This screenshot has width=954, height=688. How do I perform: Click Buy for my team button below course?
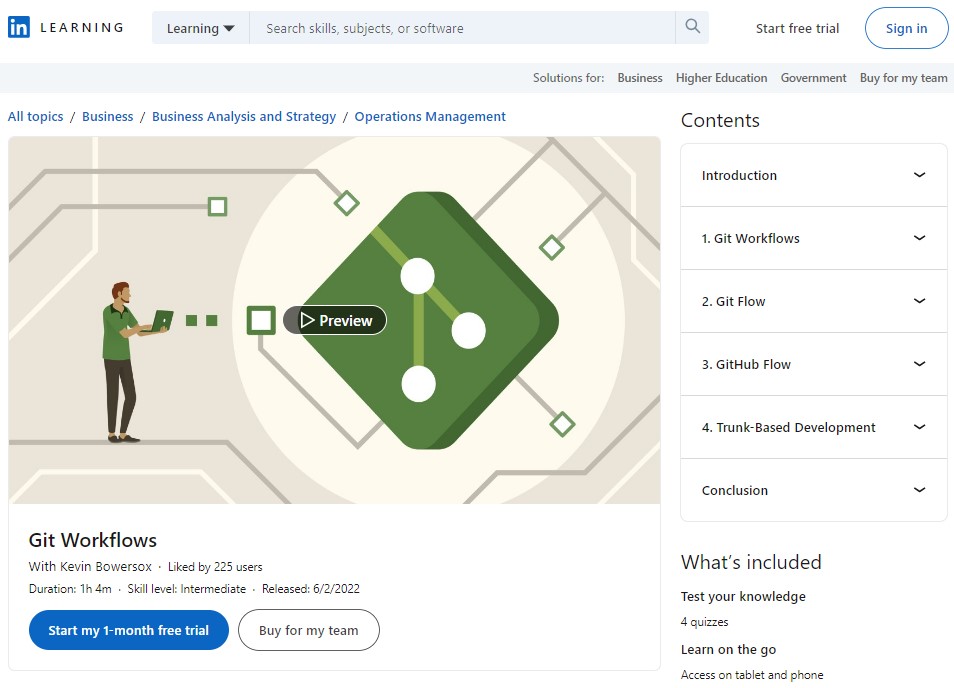pos(308,630)
